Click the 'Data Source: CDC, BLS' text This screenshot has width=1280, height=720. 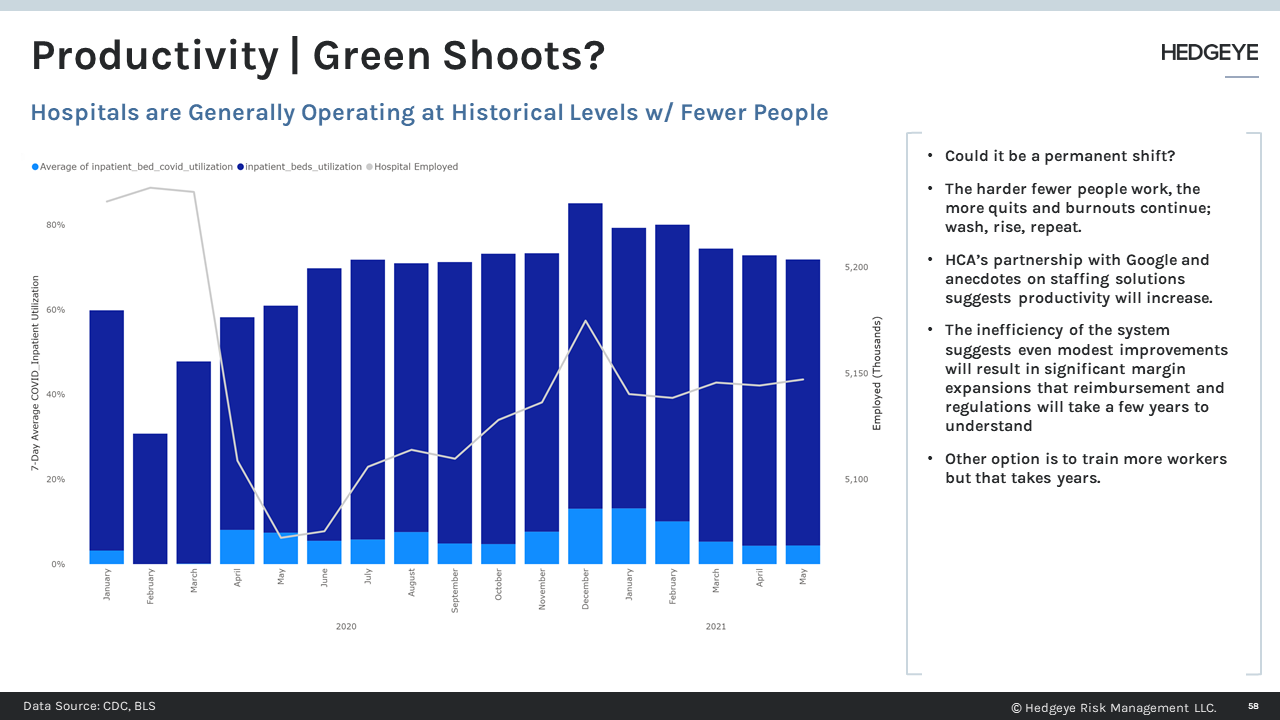(90, 706)
